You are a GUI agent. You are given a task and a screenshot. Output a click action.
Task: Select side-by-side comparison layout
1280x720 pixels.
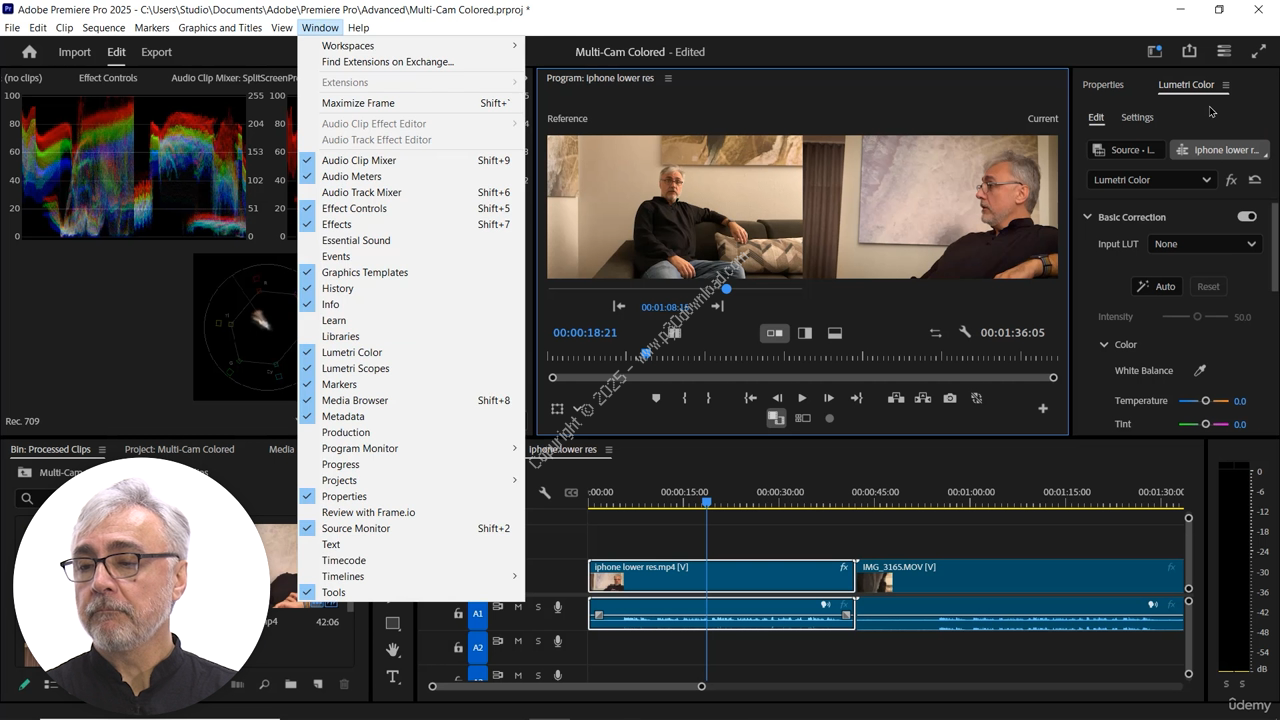tap(774, 333)
